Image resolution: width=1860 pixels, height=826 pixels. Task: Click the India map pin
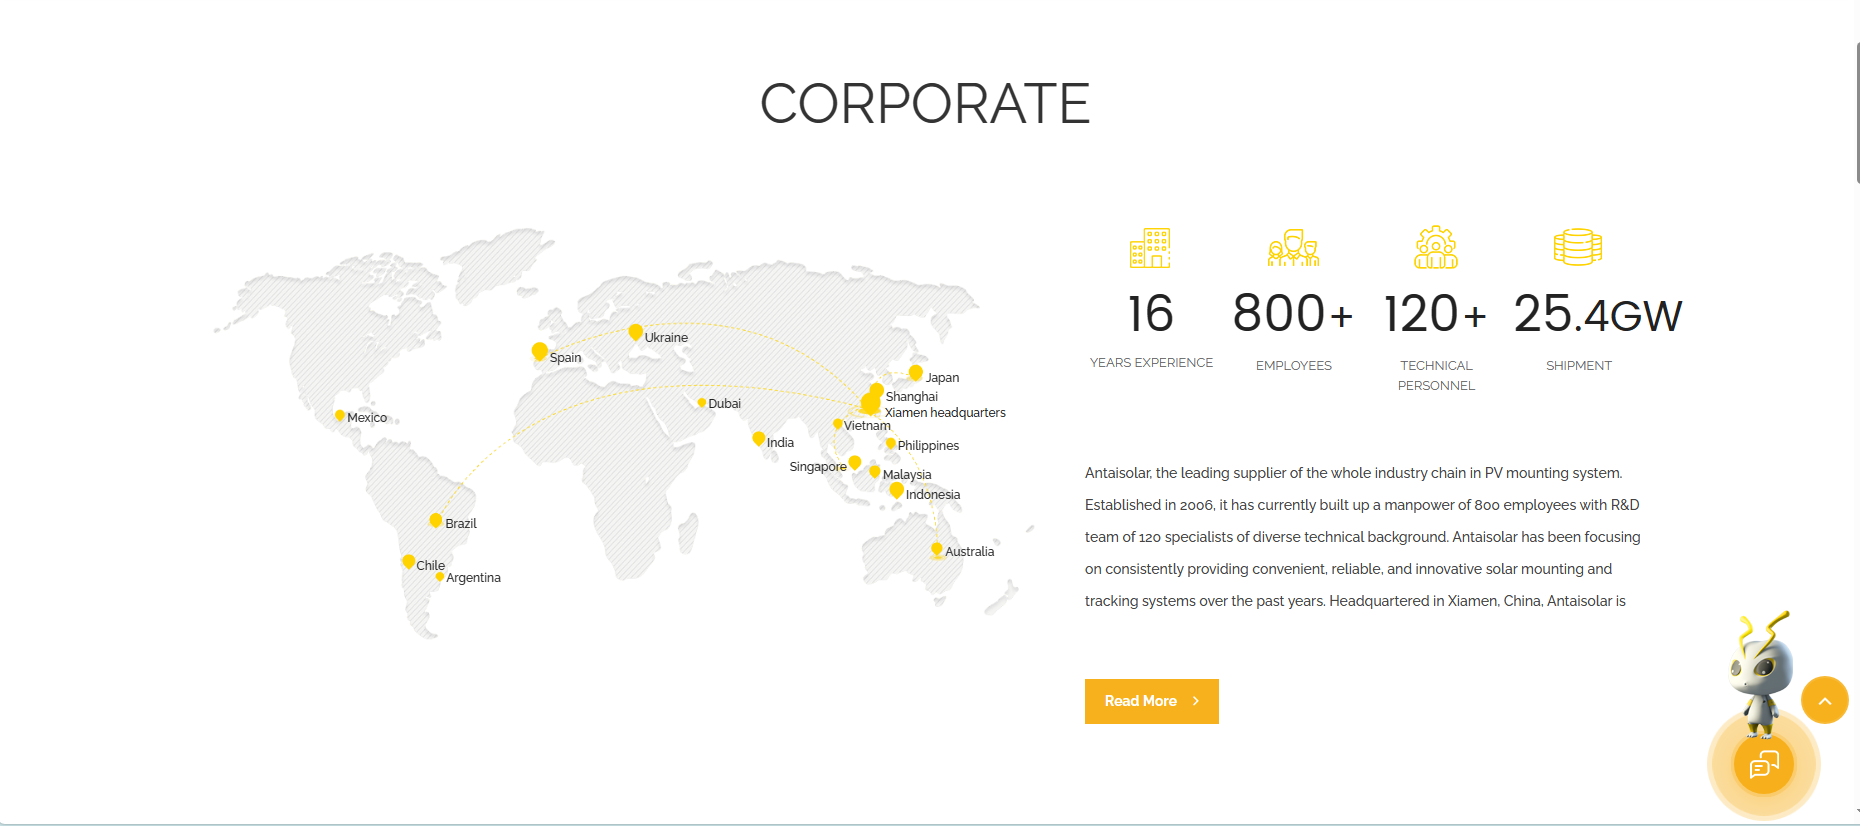(x=759, y=438)
